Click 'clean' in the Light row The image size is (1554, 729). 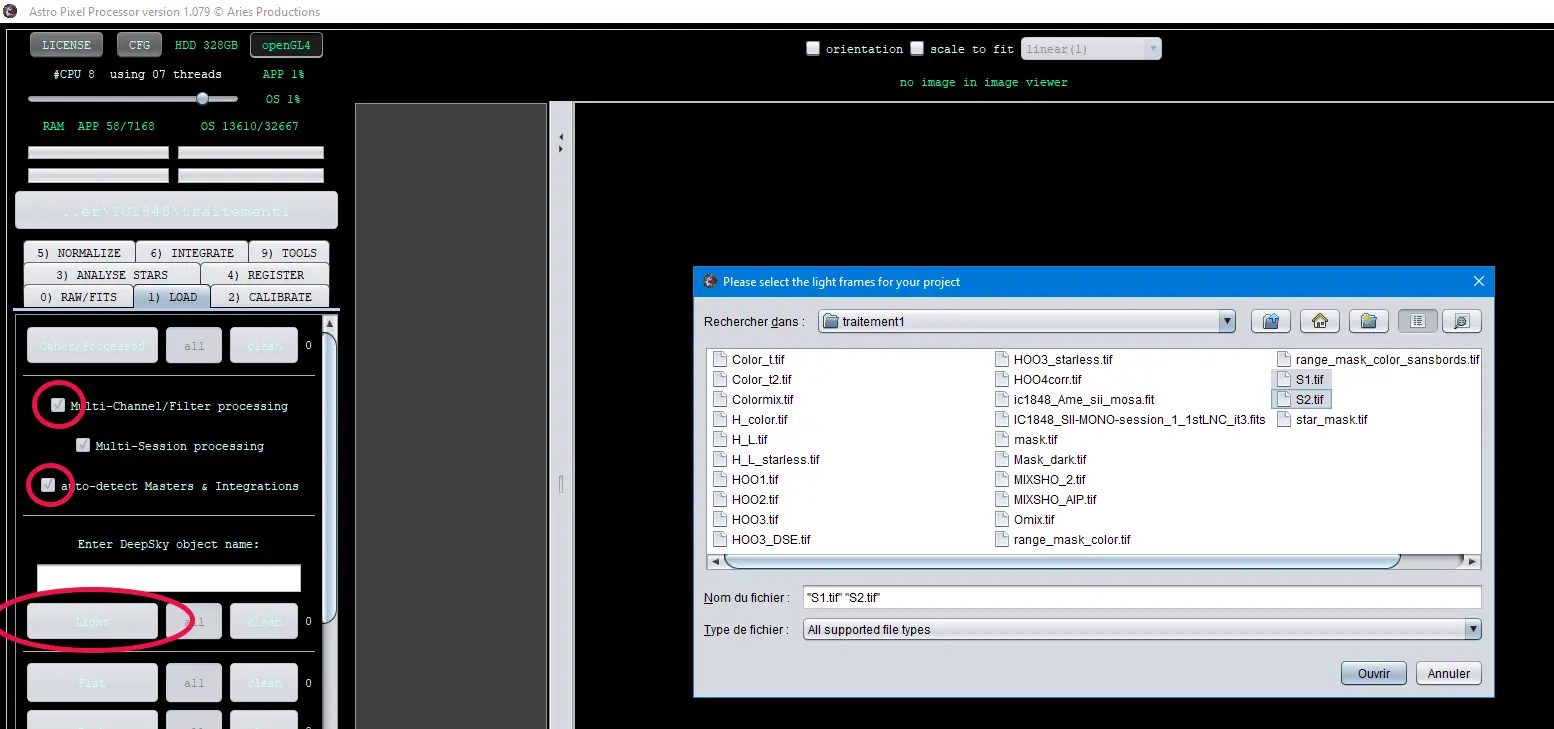264,622
